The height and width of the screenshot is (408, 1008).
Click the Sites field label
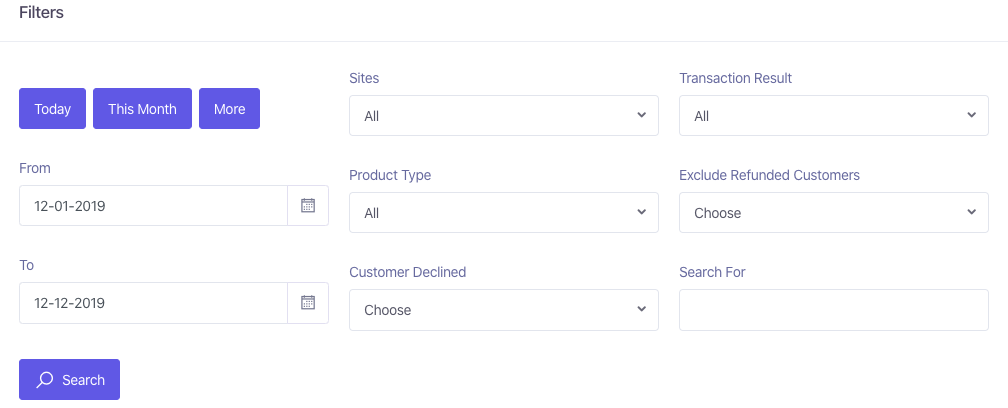tap(364, 78)
